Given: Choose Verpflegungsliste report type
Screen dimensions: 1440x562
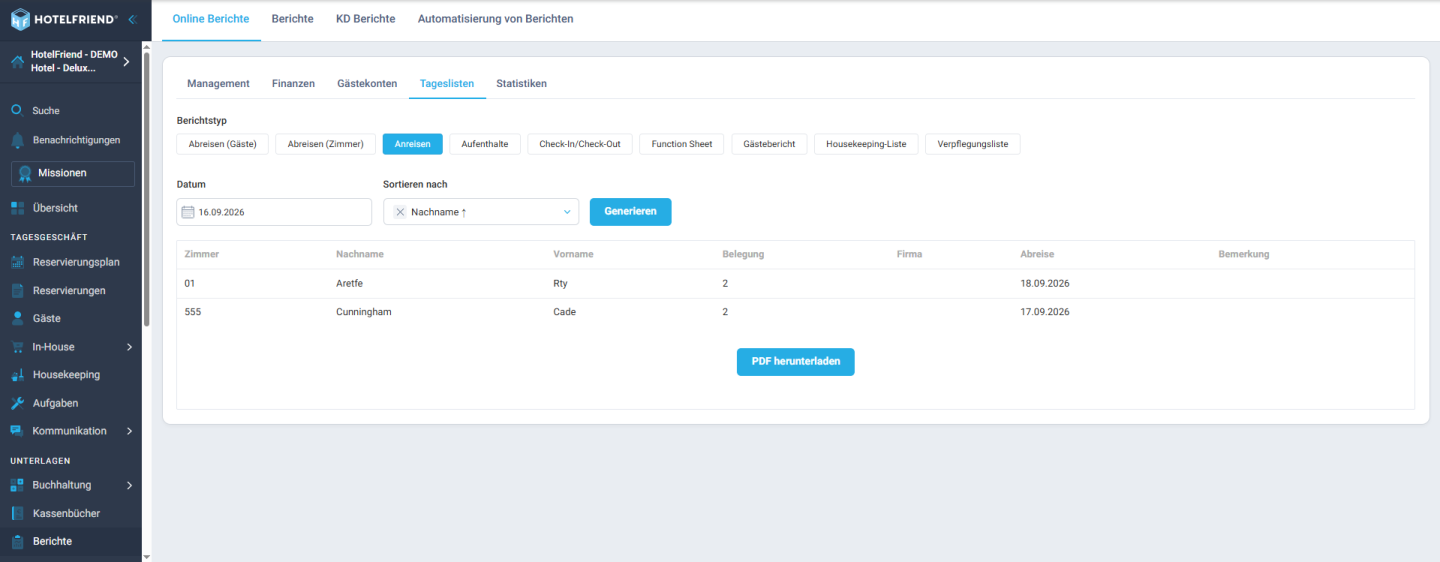Looking at the screenshot, I should tap(973, 144).
